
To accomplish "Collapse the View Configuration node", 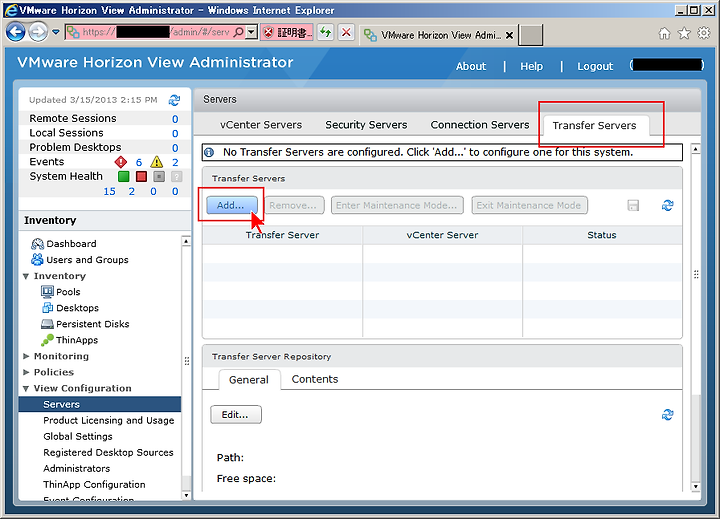I will coord(26,389).
